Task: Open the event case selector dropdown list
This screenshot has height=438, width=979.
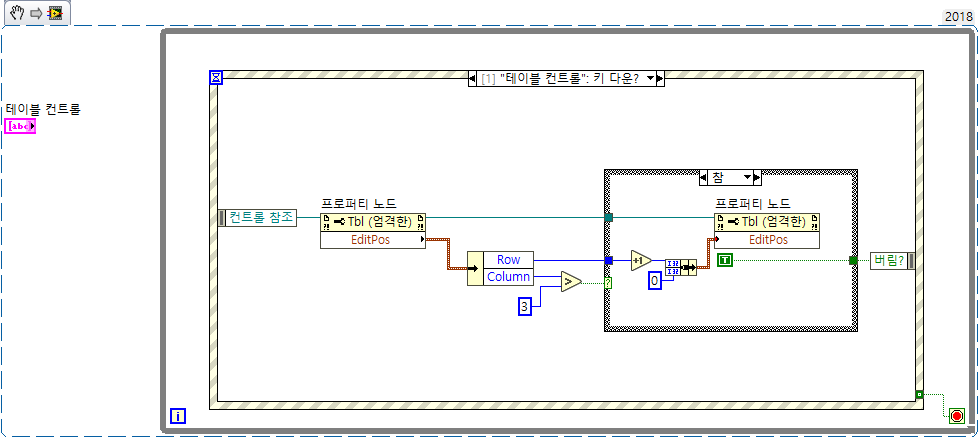Action: coord(650,79)
